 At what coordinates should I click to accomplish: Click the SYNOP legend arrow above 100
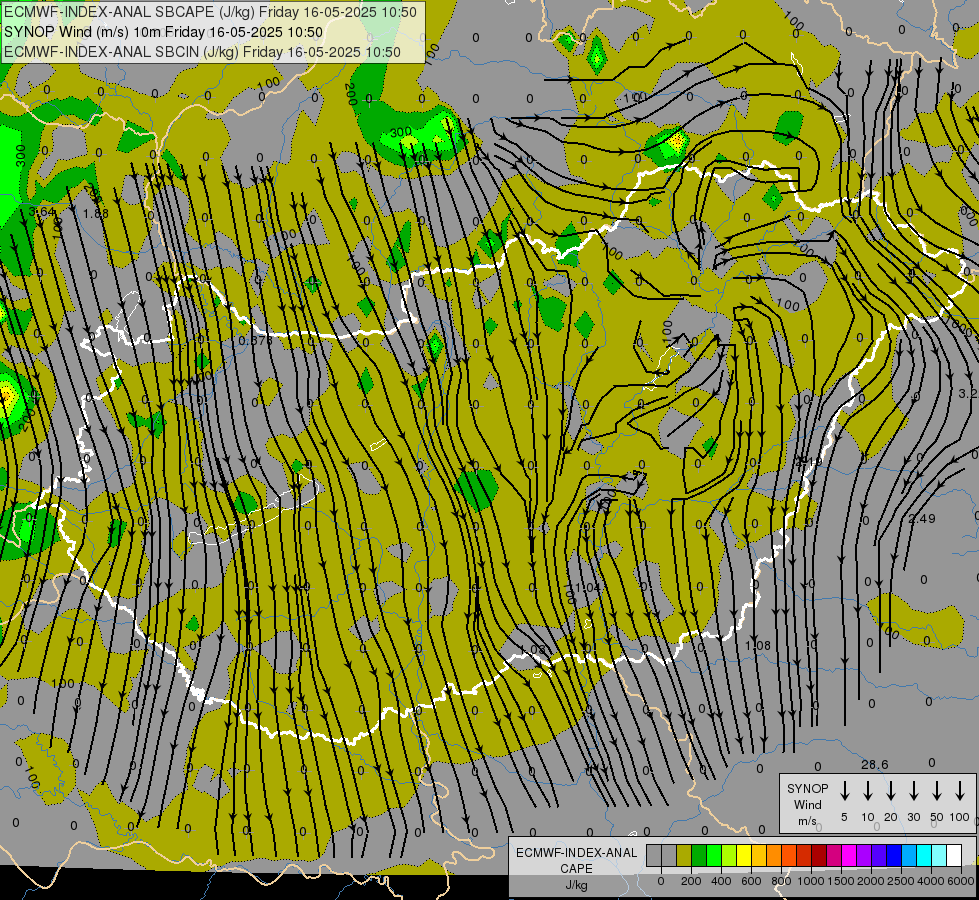coord(960,791)
